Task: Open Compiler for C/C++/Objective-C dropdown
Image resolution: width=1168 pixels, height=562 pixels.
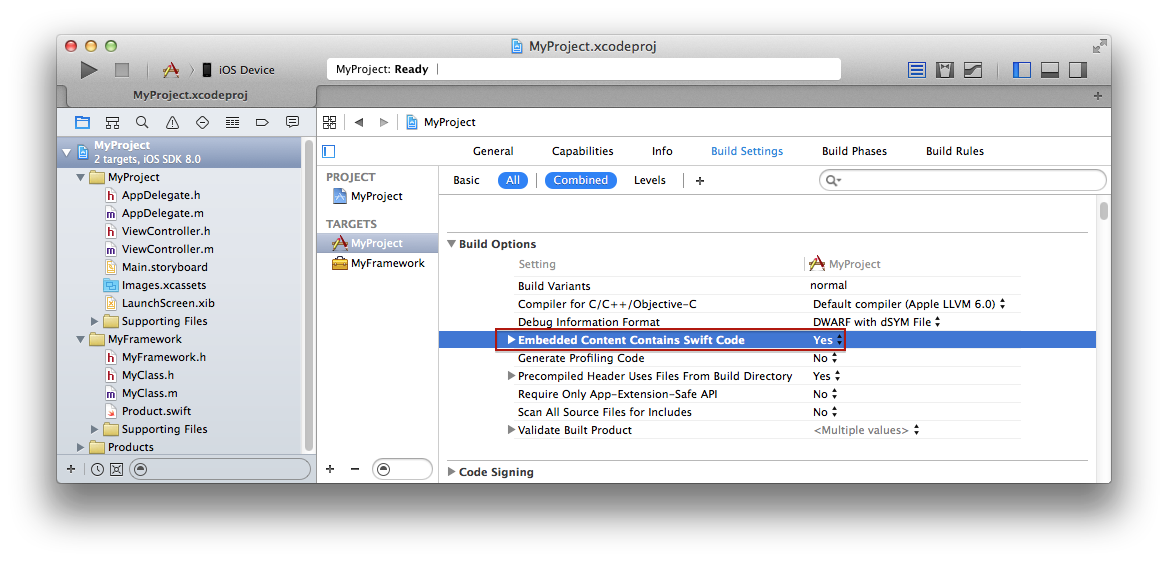Action: (x=909, y=304)
